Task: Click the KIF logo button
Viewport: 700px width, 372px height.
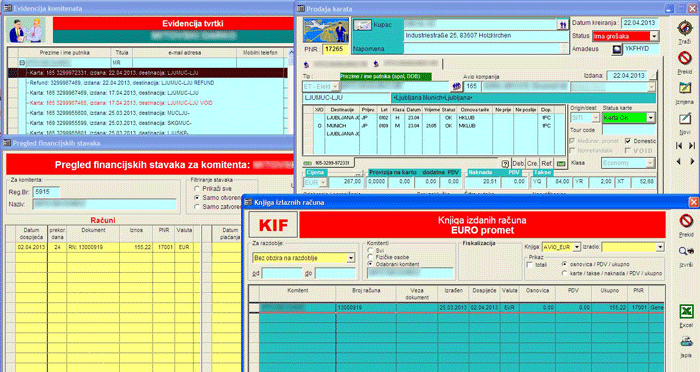Action: pos(273,225)
